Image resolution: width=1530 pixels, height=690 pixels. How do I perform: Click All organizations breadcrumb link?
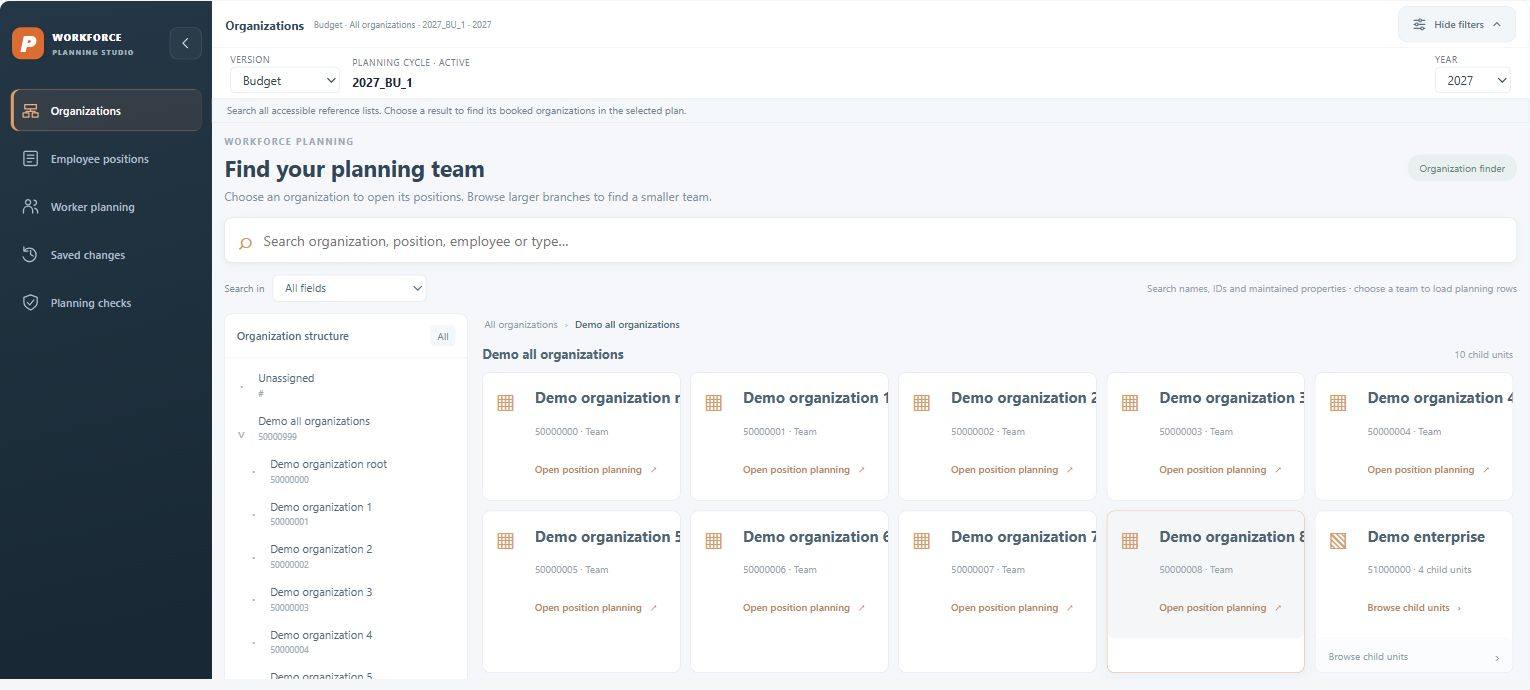(x=521, y=325)
